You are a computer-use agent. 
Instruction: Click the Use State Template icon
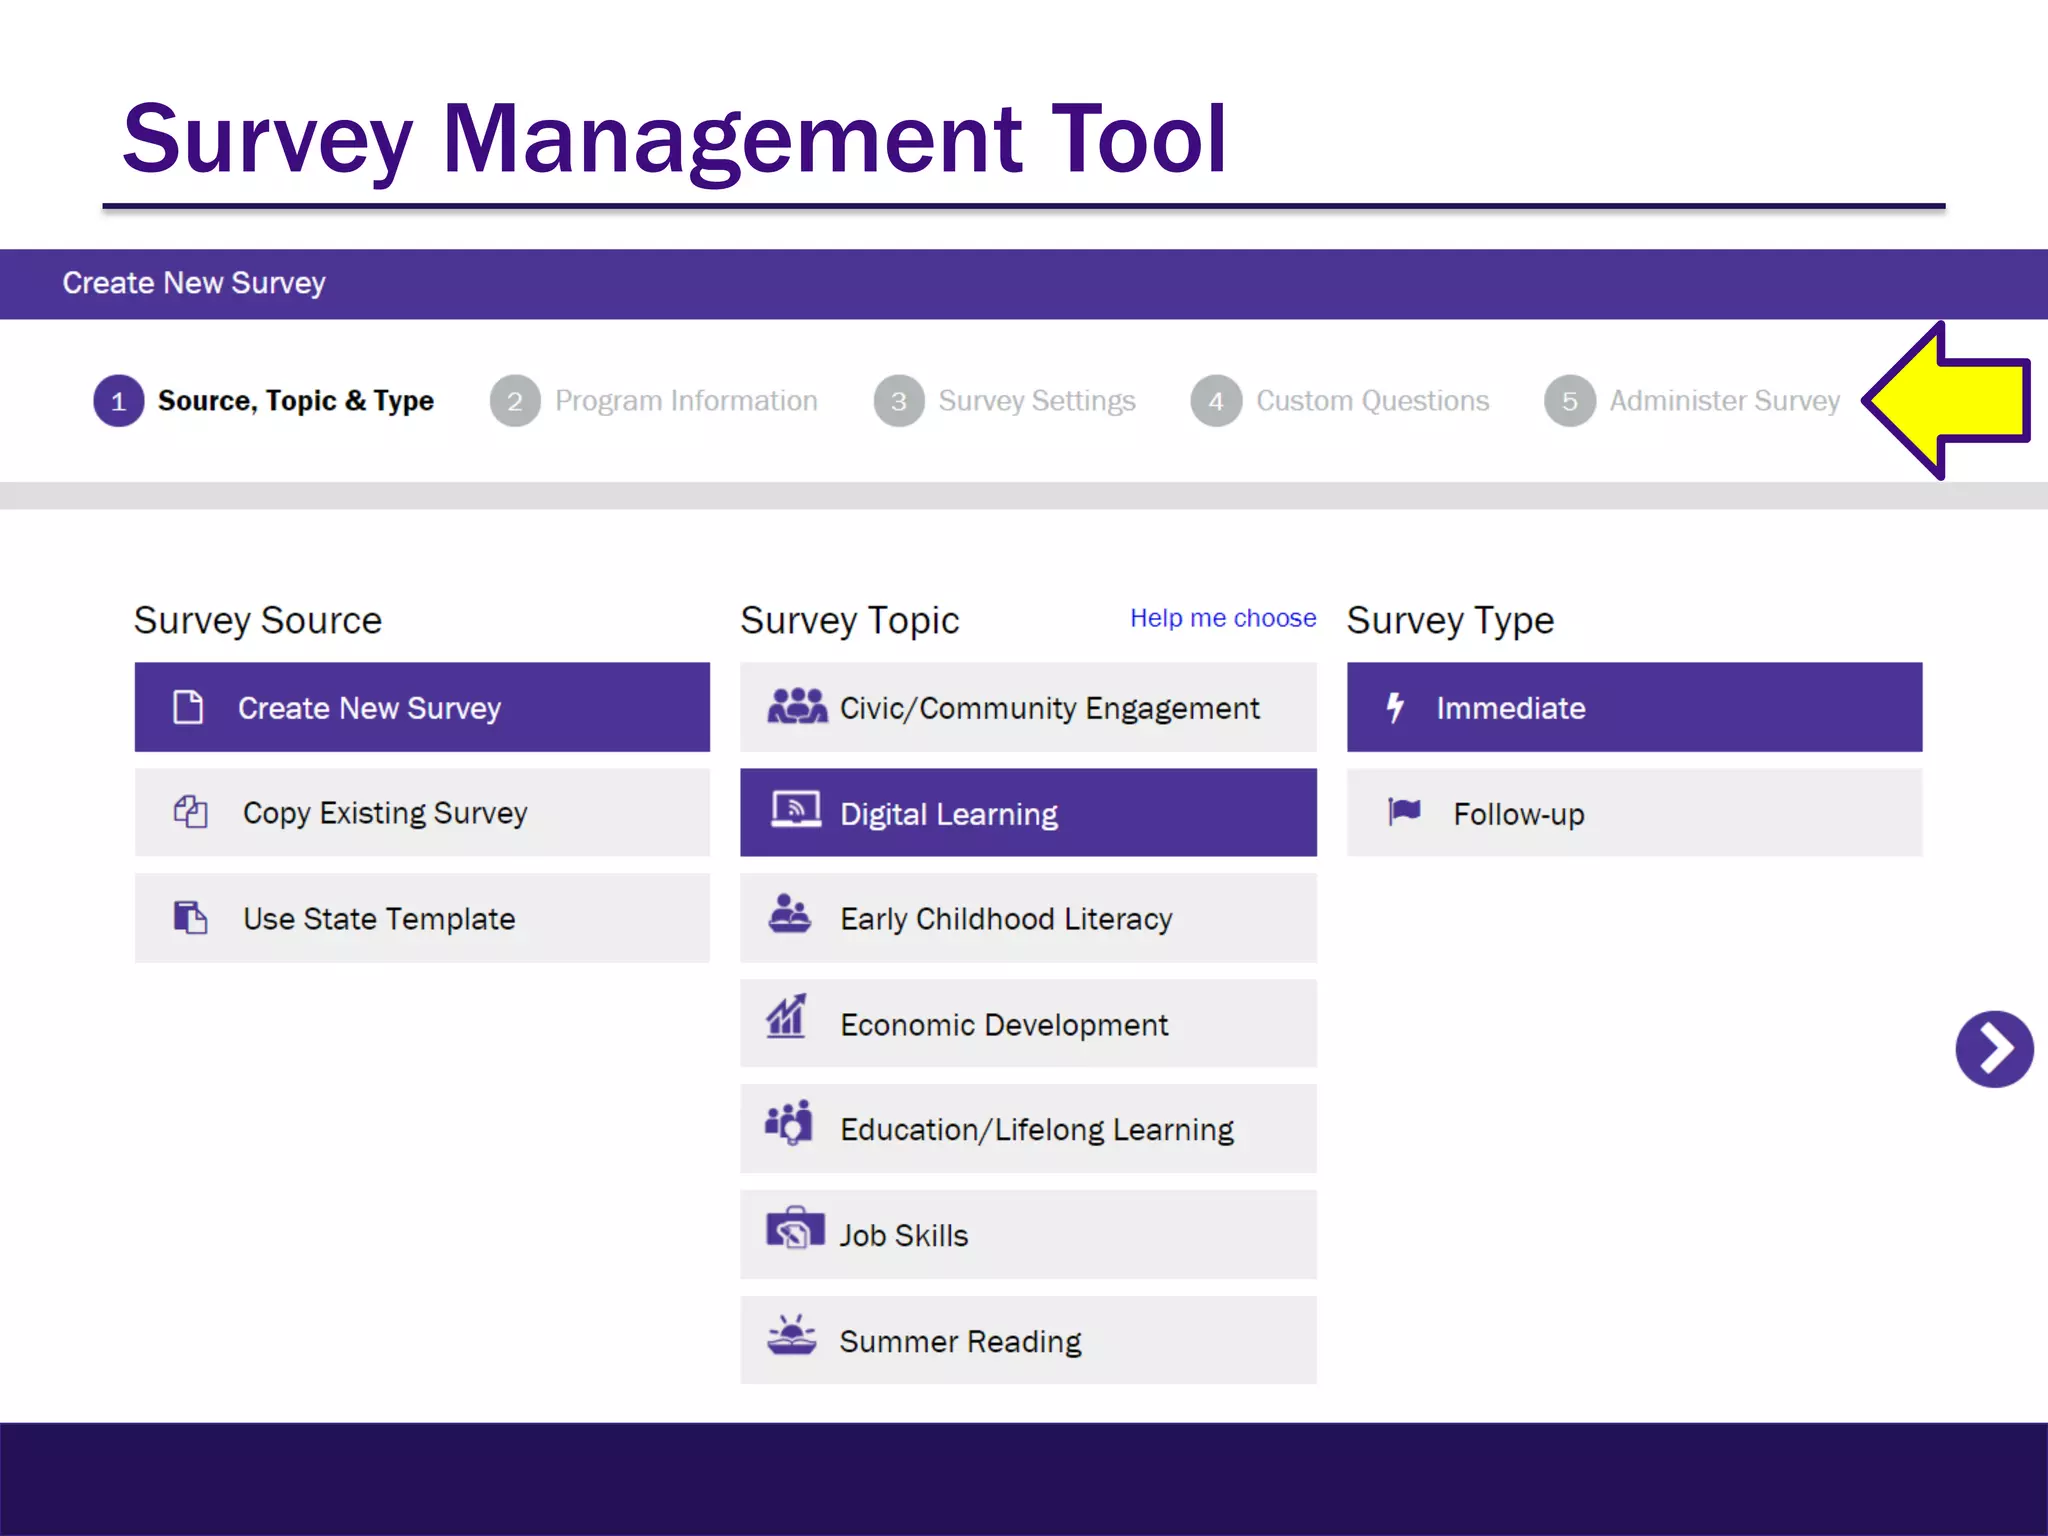click(190, 917)
